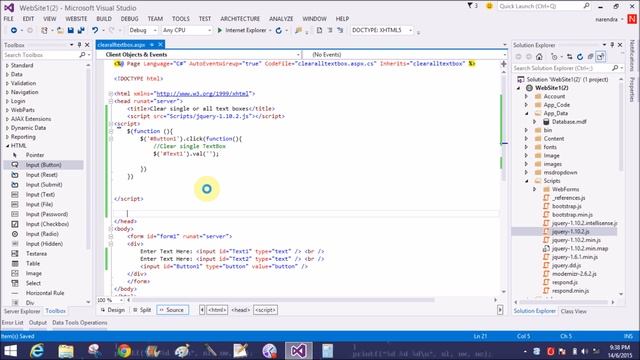Pin the Toolbox panel with pushpin
Image resolution: width=640 pixels, height=360 pixels.
[x=79, y=45]
